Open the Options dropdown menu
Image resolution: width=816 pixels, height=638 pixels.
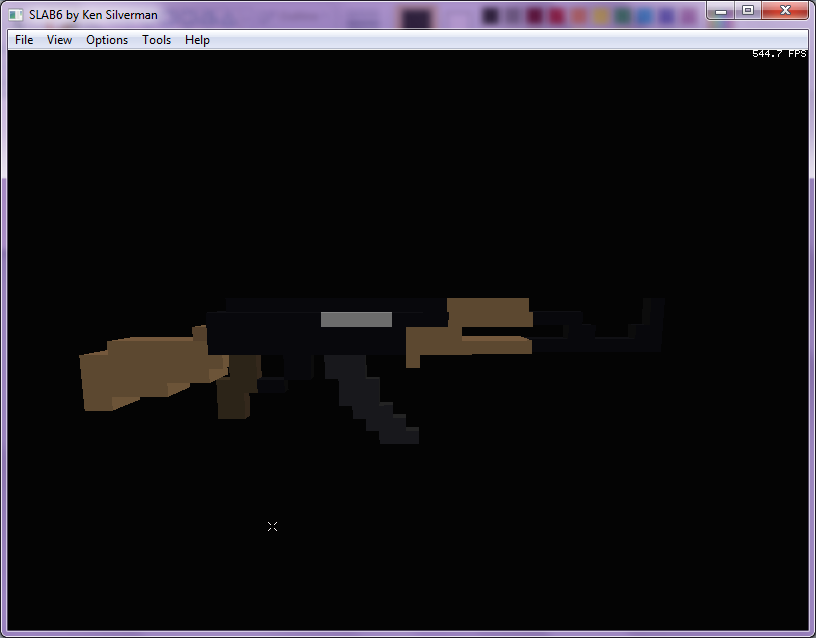106,40
